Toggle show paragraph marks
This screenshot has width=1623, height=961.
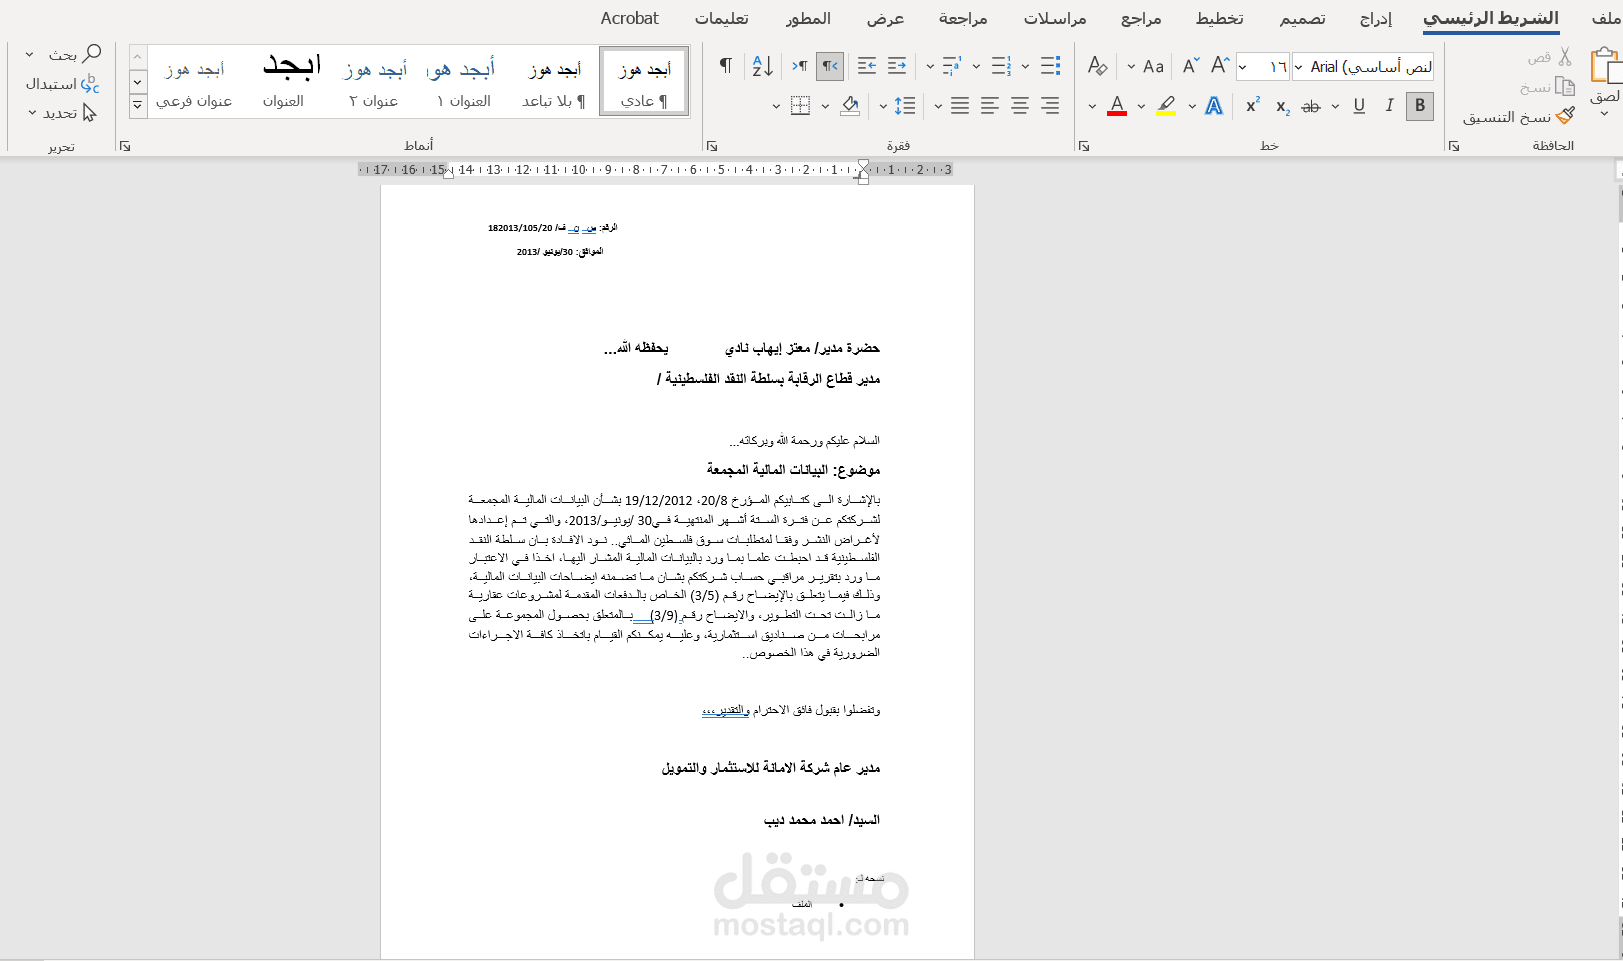(726, 66)
